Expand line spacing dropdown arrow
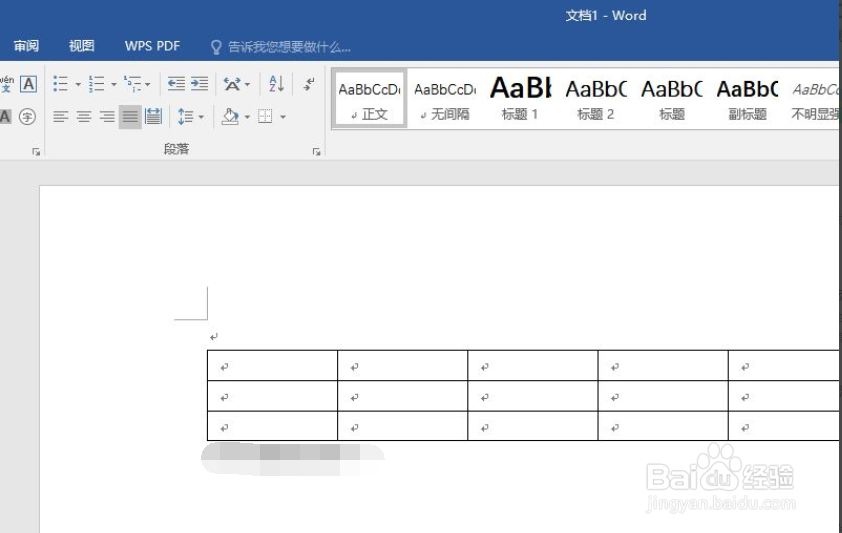Image resolution: width=842 pixels, height=533 pixels. click(x=201, y=117)
